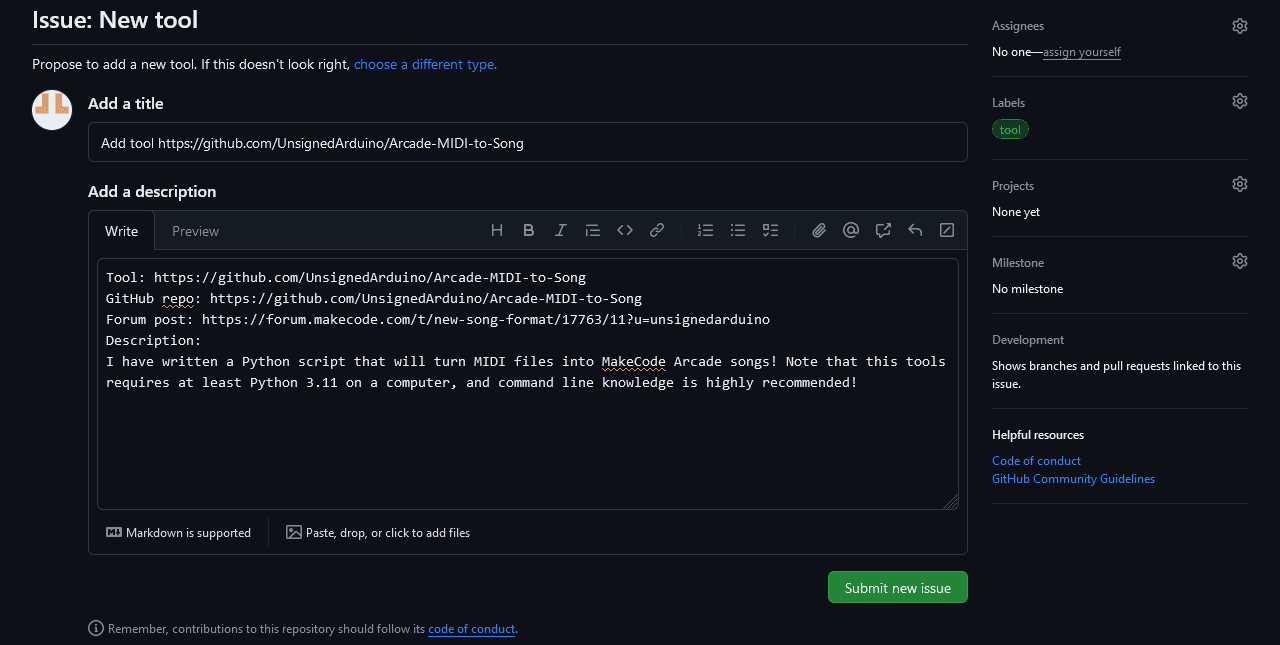
Task: Click the underlined word MakeCode in the description
Action: click(634, 362)
